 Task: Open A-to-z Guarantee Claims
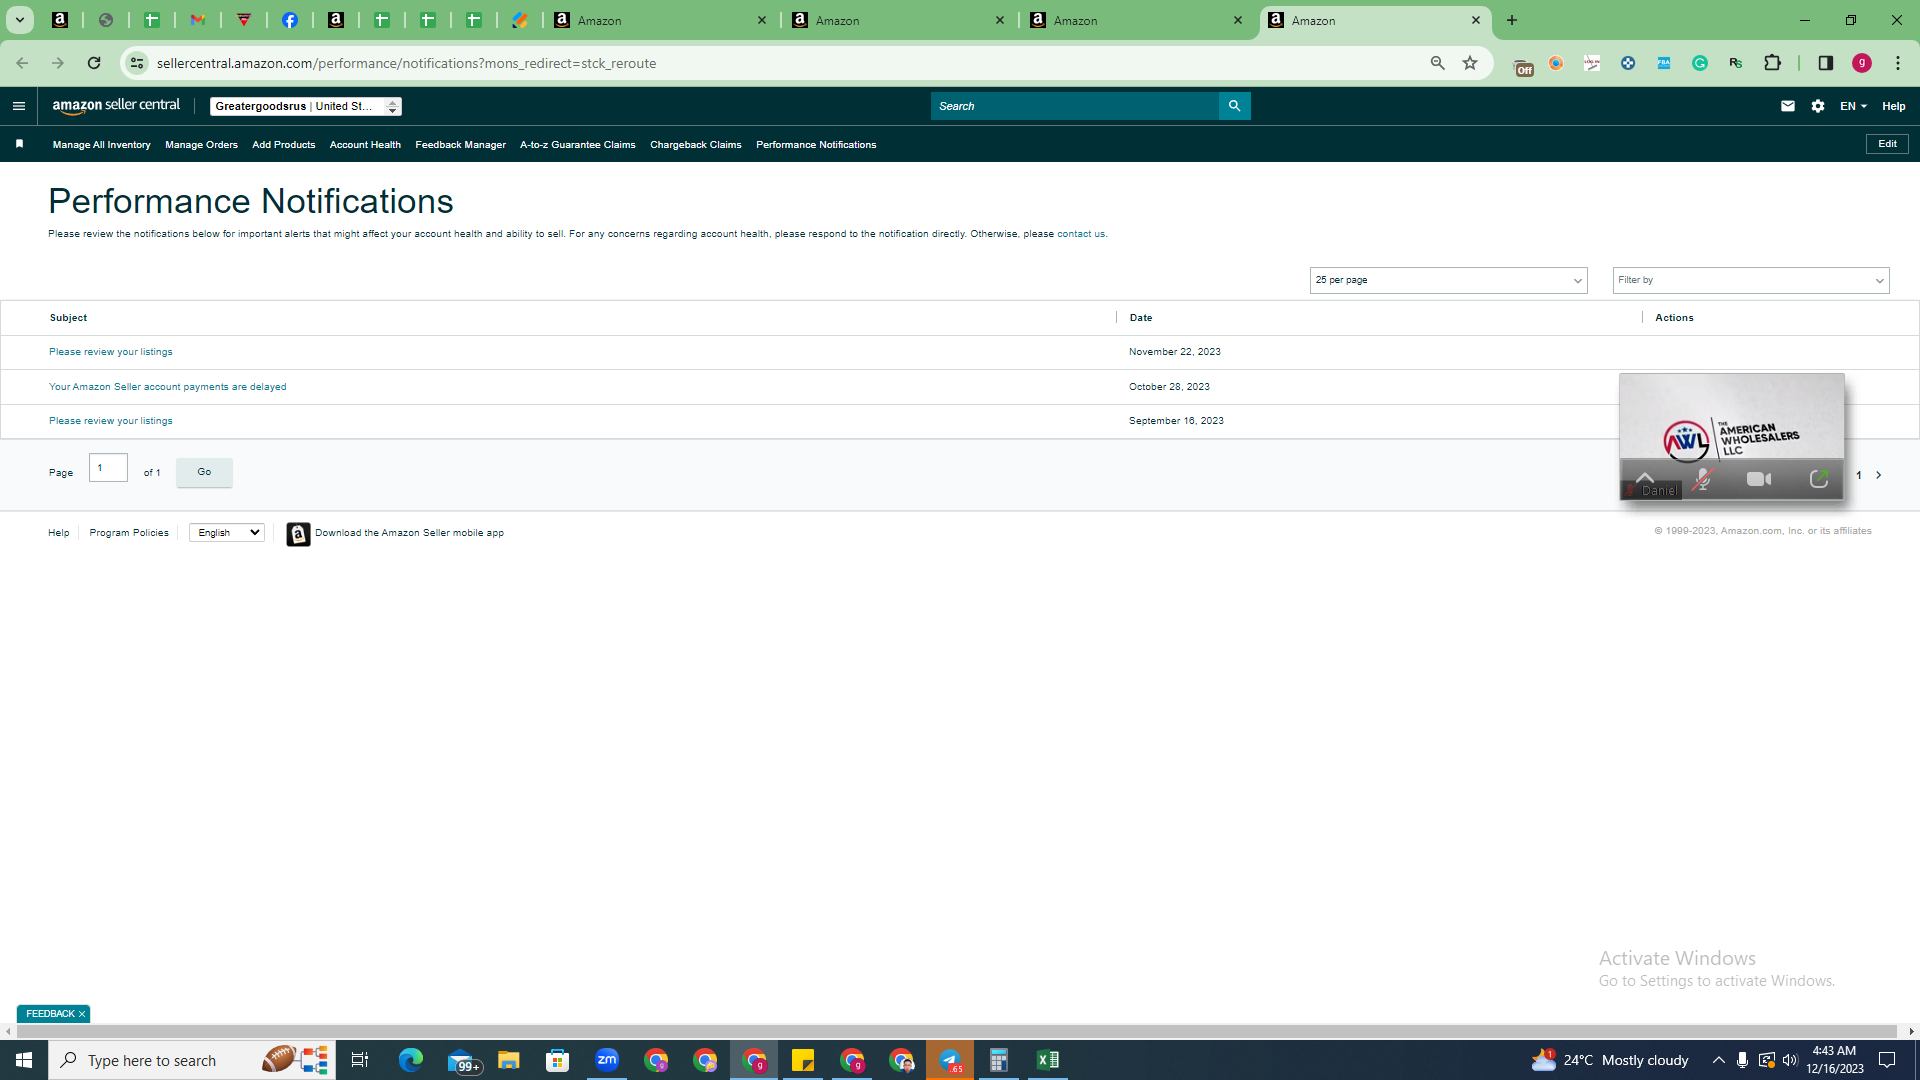click(x=577, y=145)
